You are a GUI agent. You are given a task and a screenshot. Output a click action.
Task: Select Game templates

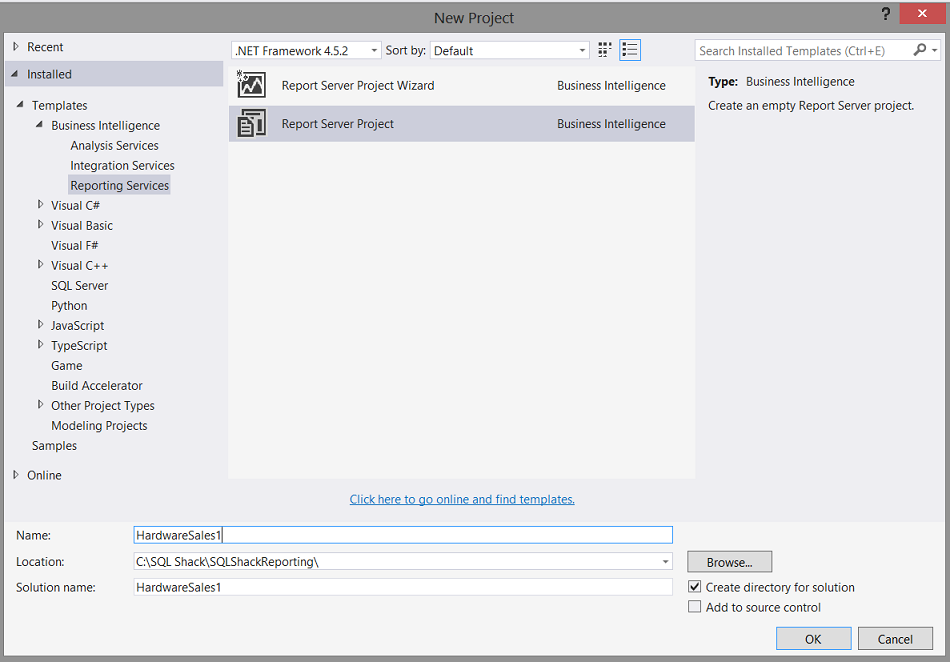click(67, 365)
